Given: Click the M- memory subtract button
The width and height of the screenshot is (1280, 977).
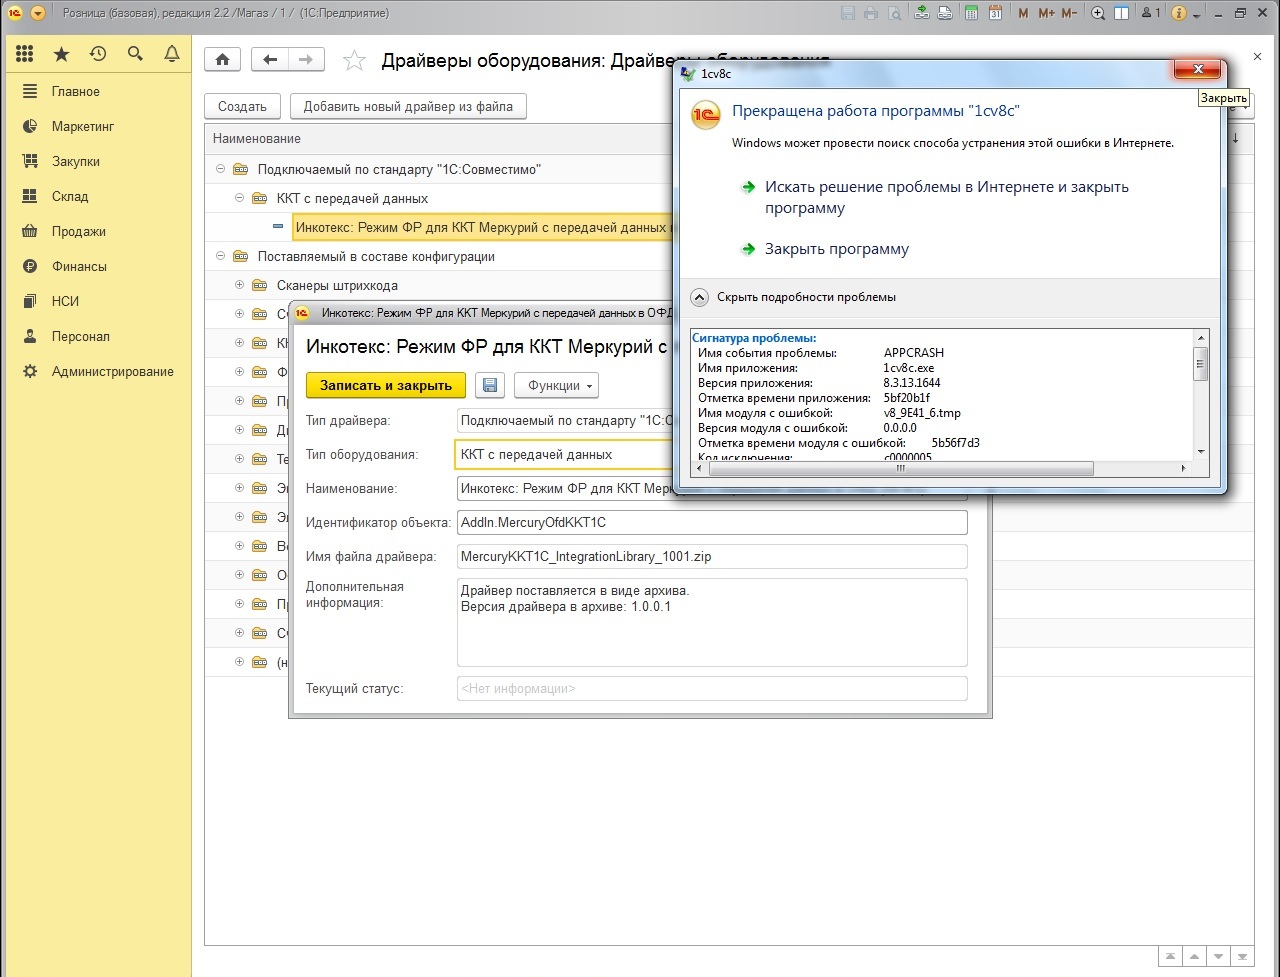Looking at the screenshot, I should pos(1070,13).
